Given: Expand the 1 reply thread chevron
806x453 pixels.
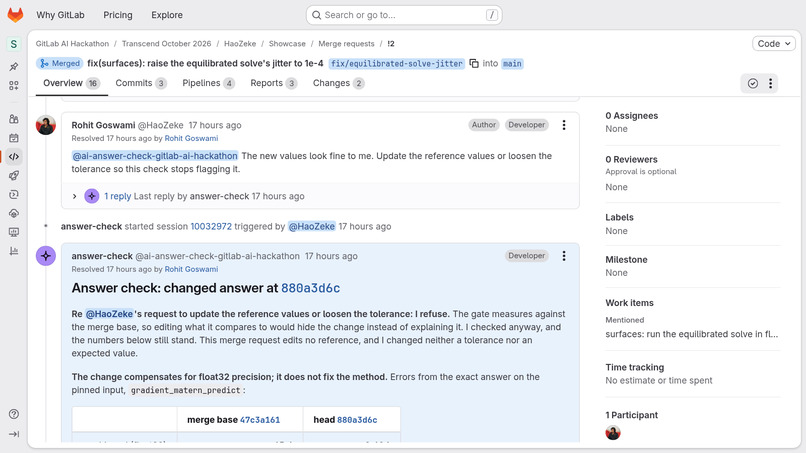Looking at the screenshot, I should [x=75, y=196].
